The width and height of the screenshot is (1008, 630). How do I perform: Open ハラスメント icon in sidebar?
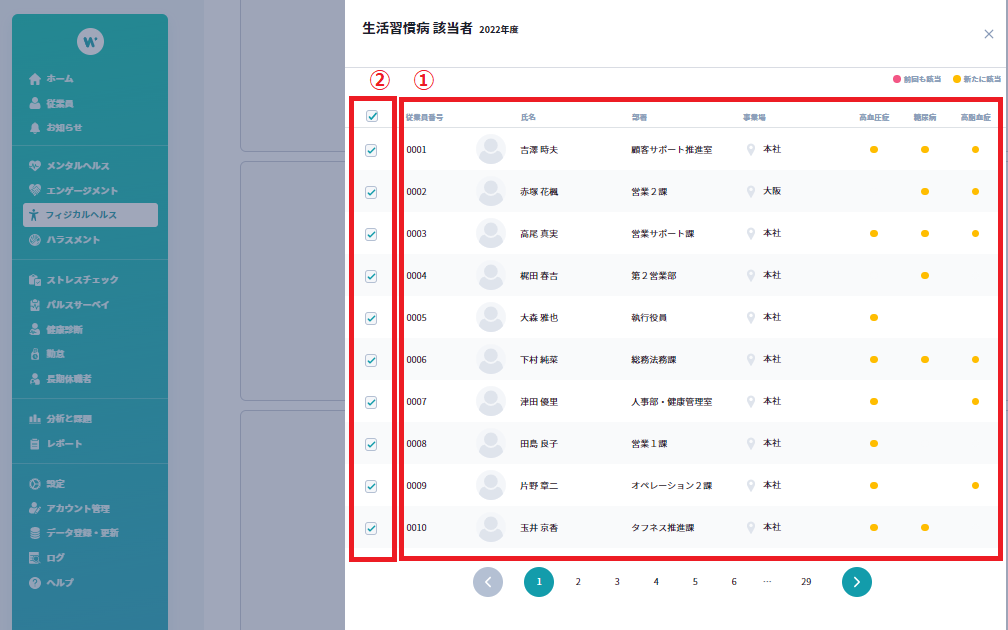35,240
